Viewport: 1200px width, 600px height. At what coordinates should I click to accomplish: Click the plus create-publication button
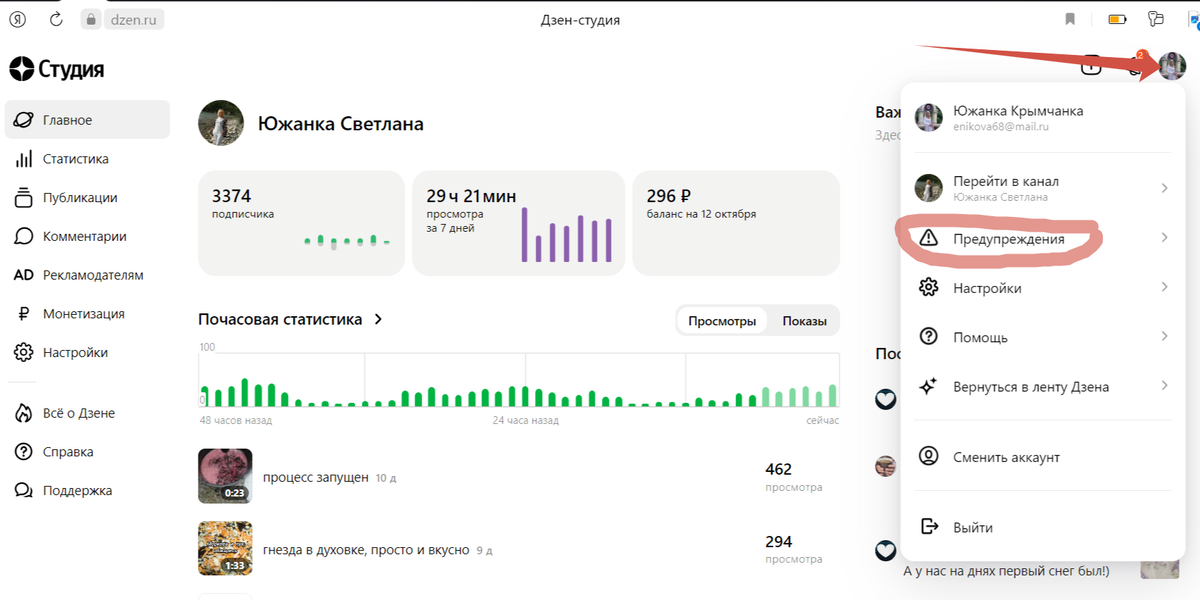[x=1091, y=66]
